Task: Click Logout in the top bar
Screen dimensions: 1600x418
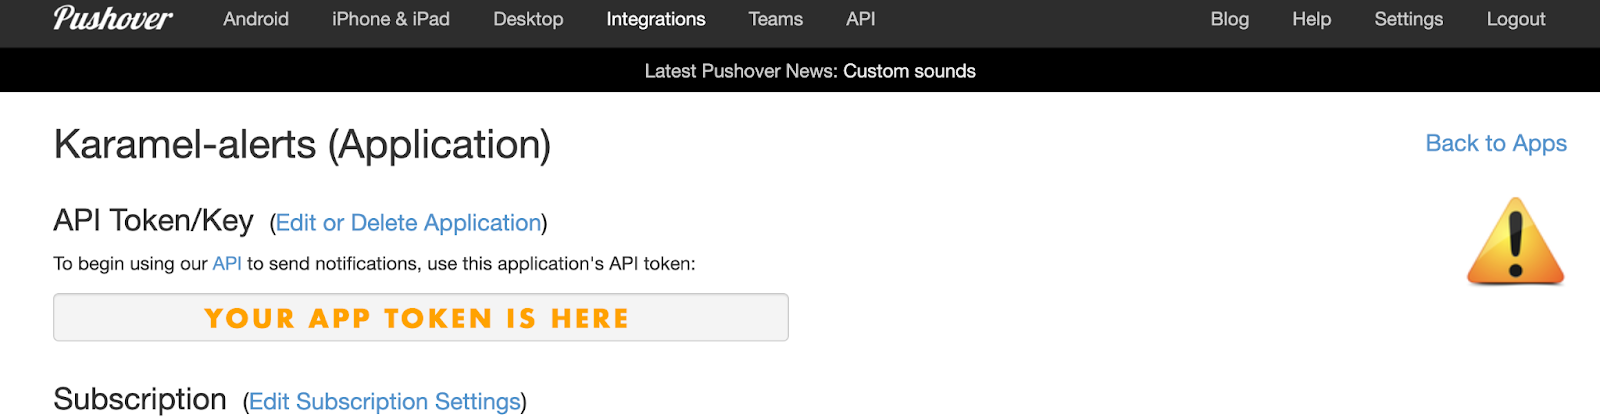Action: (1516, 19)
